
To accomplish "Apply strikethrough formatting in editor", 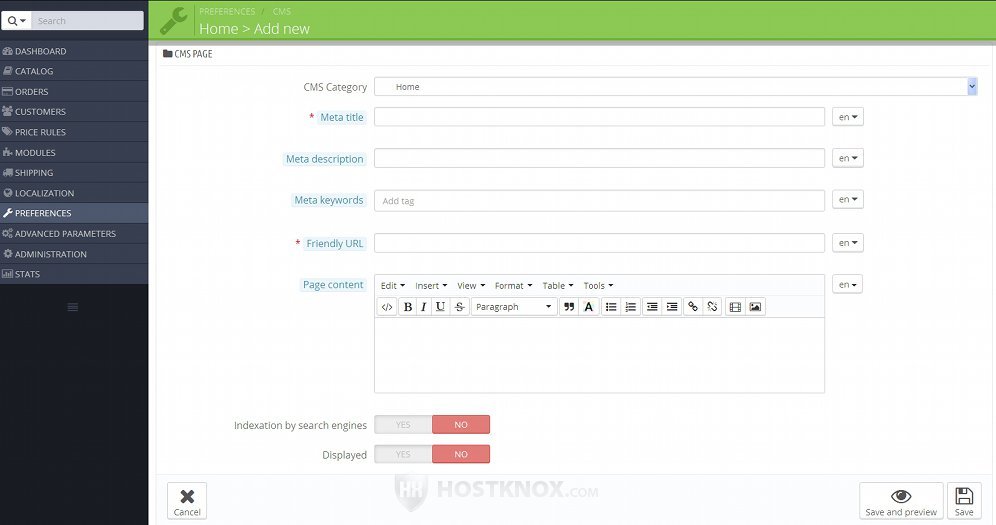I will pos(460,307).
